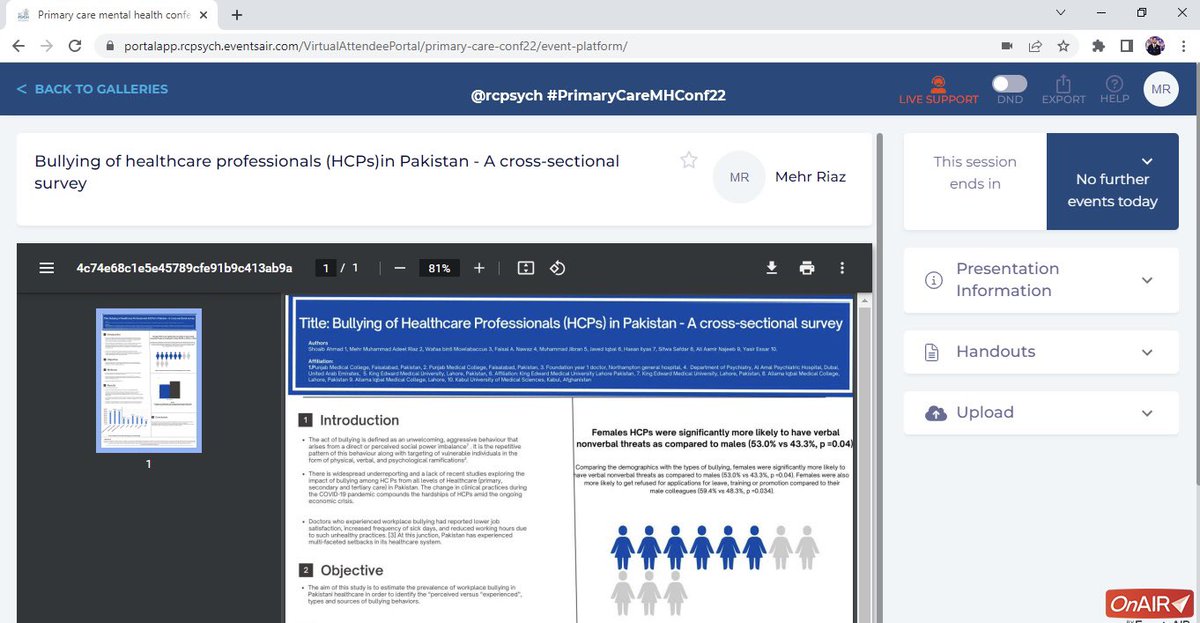Image resolution: width=1200 pixels, height=623 pixels.
Task: Zoom out the PDF
Action: 399,268
